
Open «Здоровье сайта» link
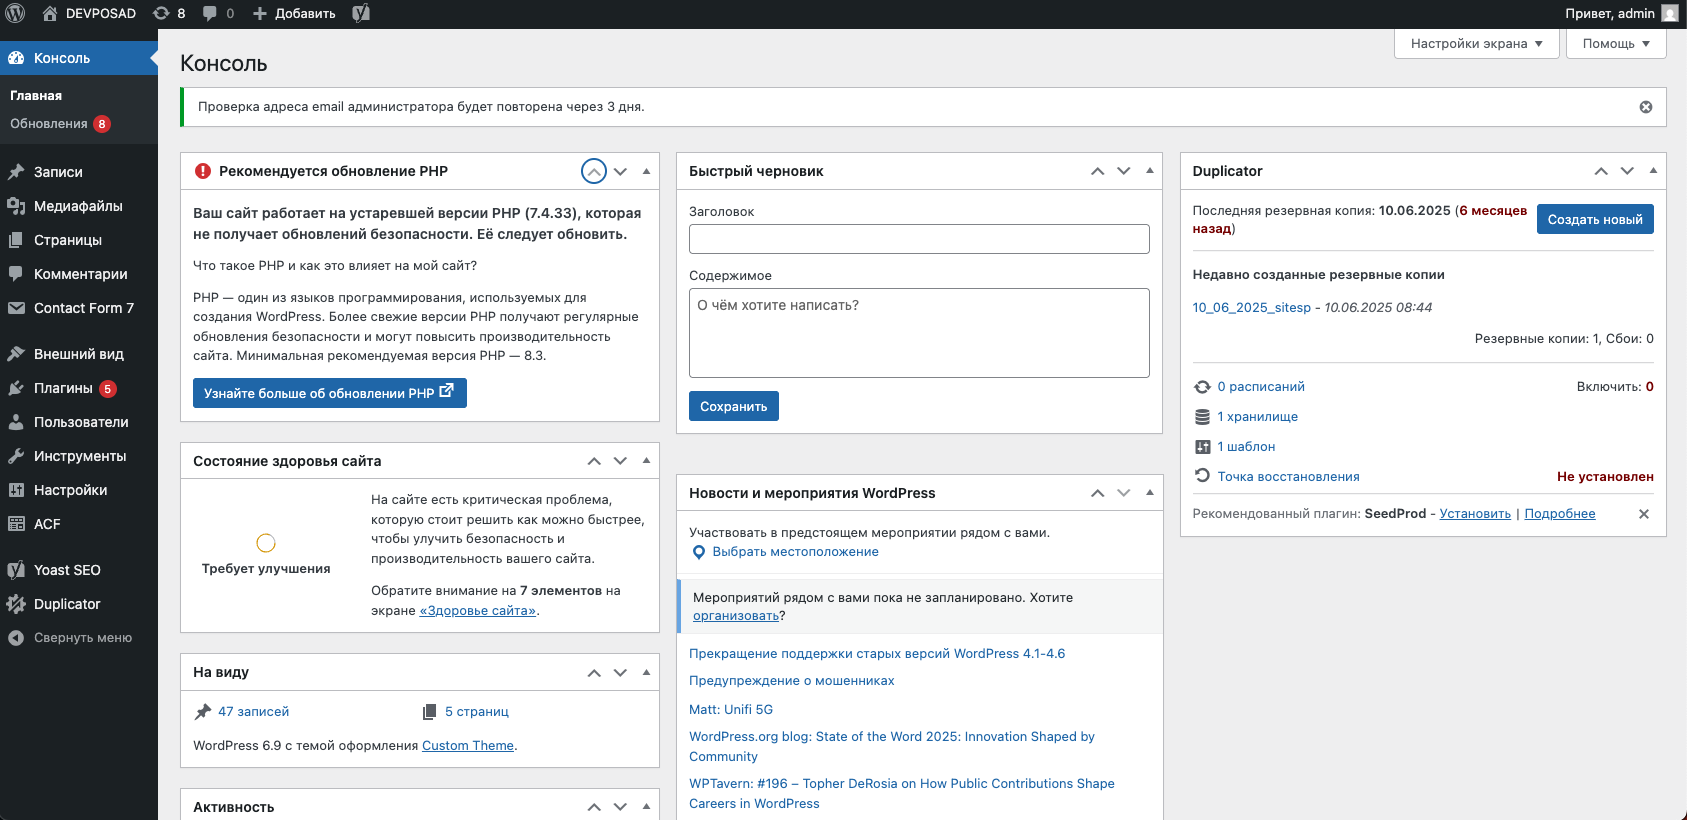click(x=478, y=611)
